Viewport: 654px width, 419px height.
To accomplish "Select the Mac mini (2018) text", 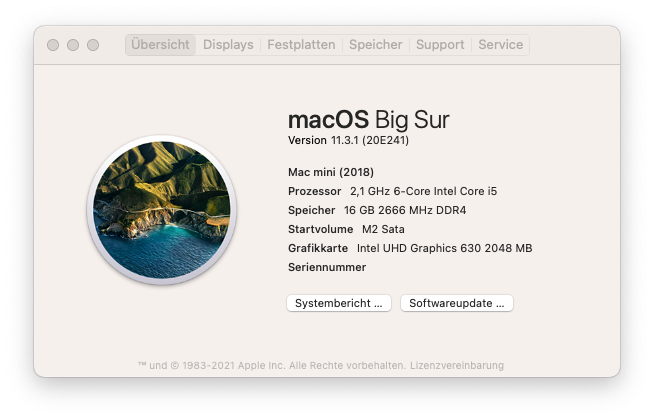I will [x=331, y=172].
